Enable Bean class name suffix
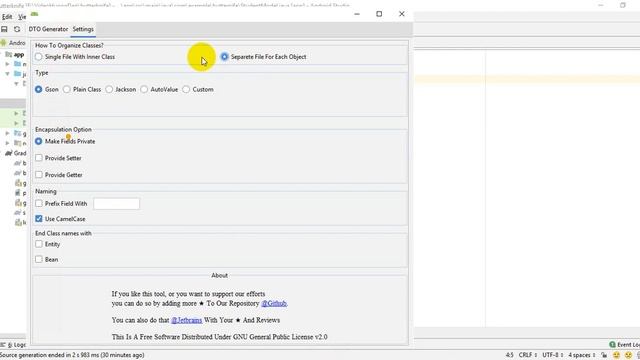The image size is (640, 360). point(39,259)
